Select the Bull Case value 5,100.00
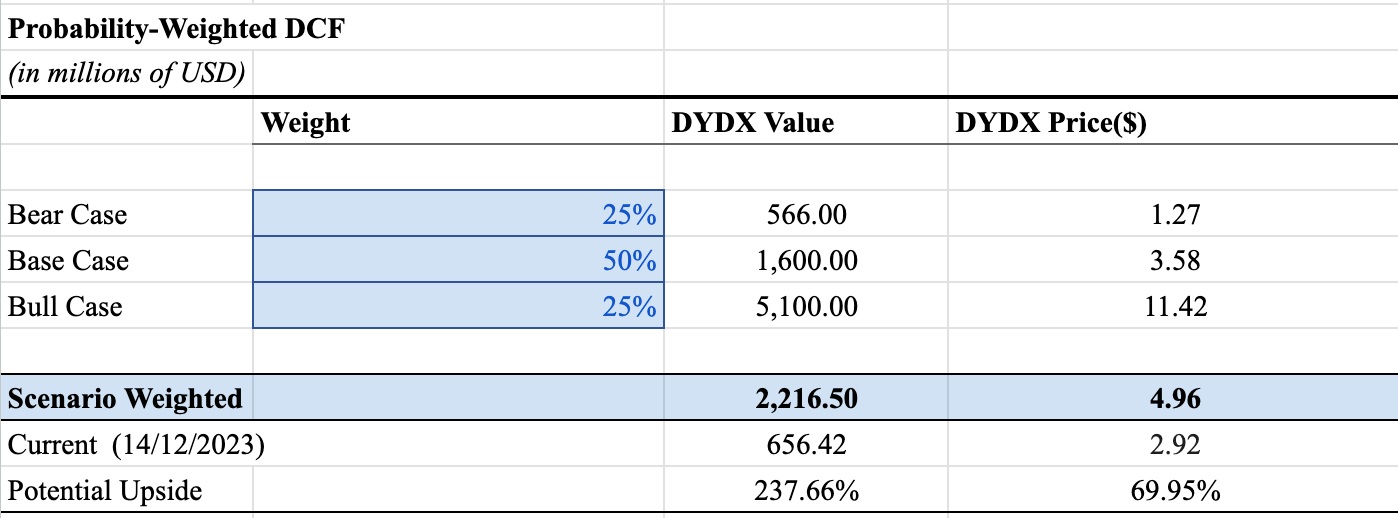1398x518 pixels. click(x=806, y=306)
